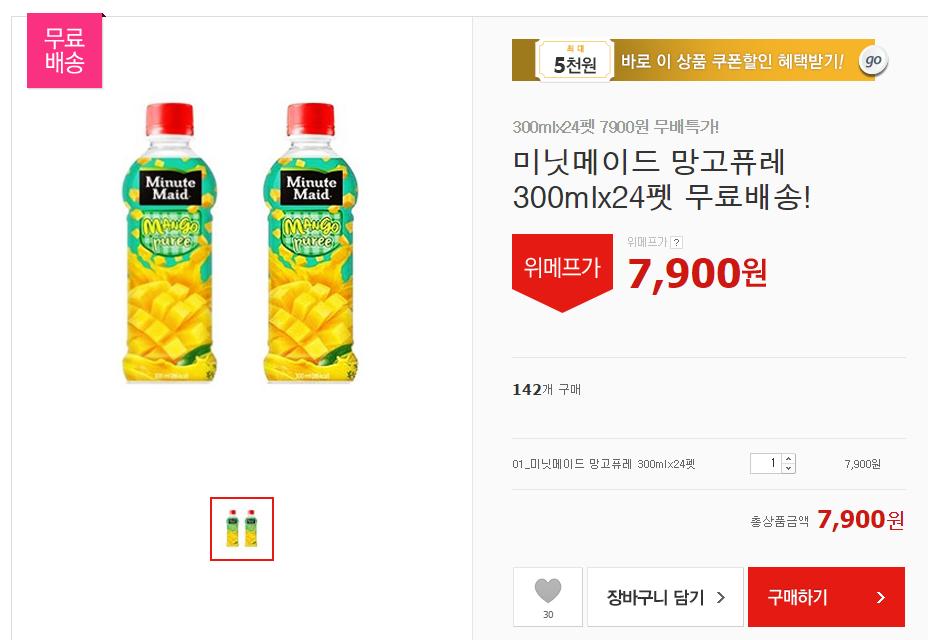Click the chevron arrow beside 장바구니 담기
928x640 pixels.
coord(721,597)
